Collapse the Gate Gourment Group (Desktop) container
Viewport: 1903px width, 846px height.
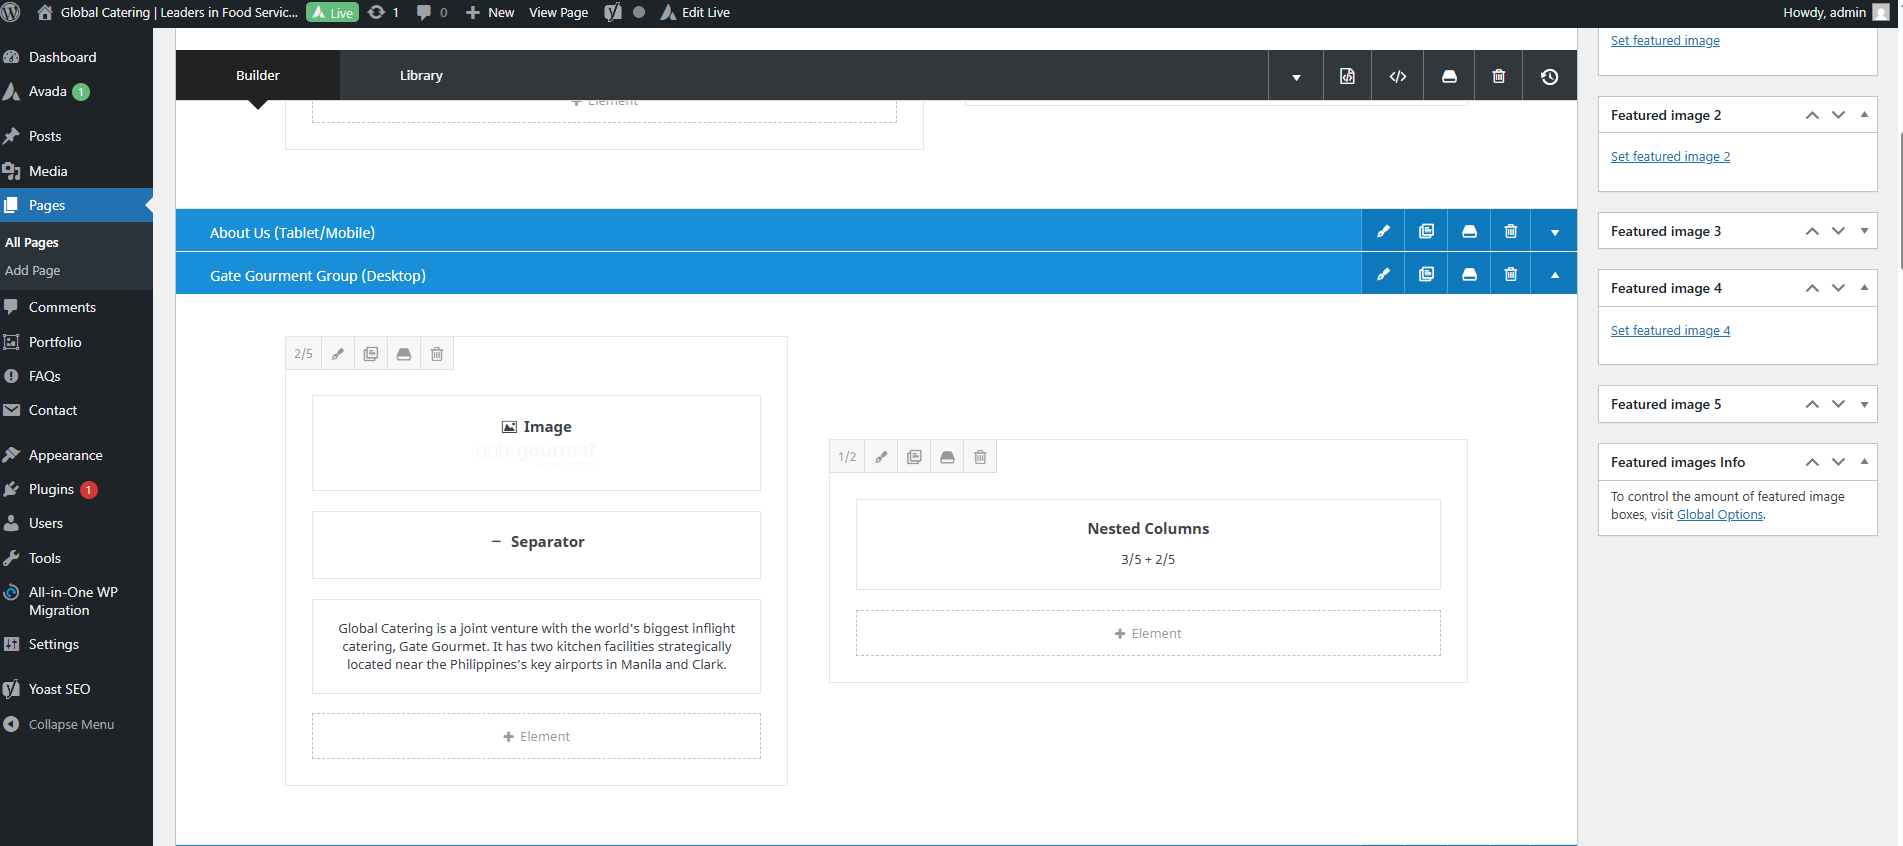tap(1554, 275)
